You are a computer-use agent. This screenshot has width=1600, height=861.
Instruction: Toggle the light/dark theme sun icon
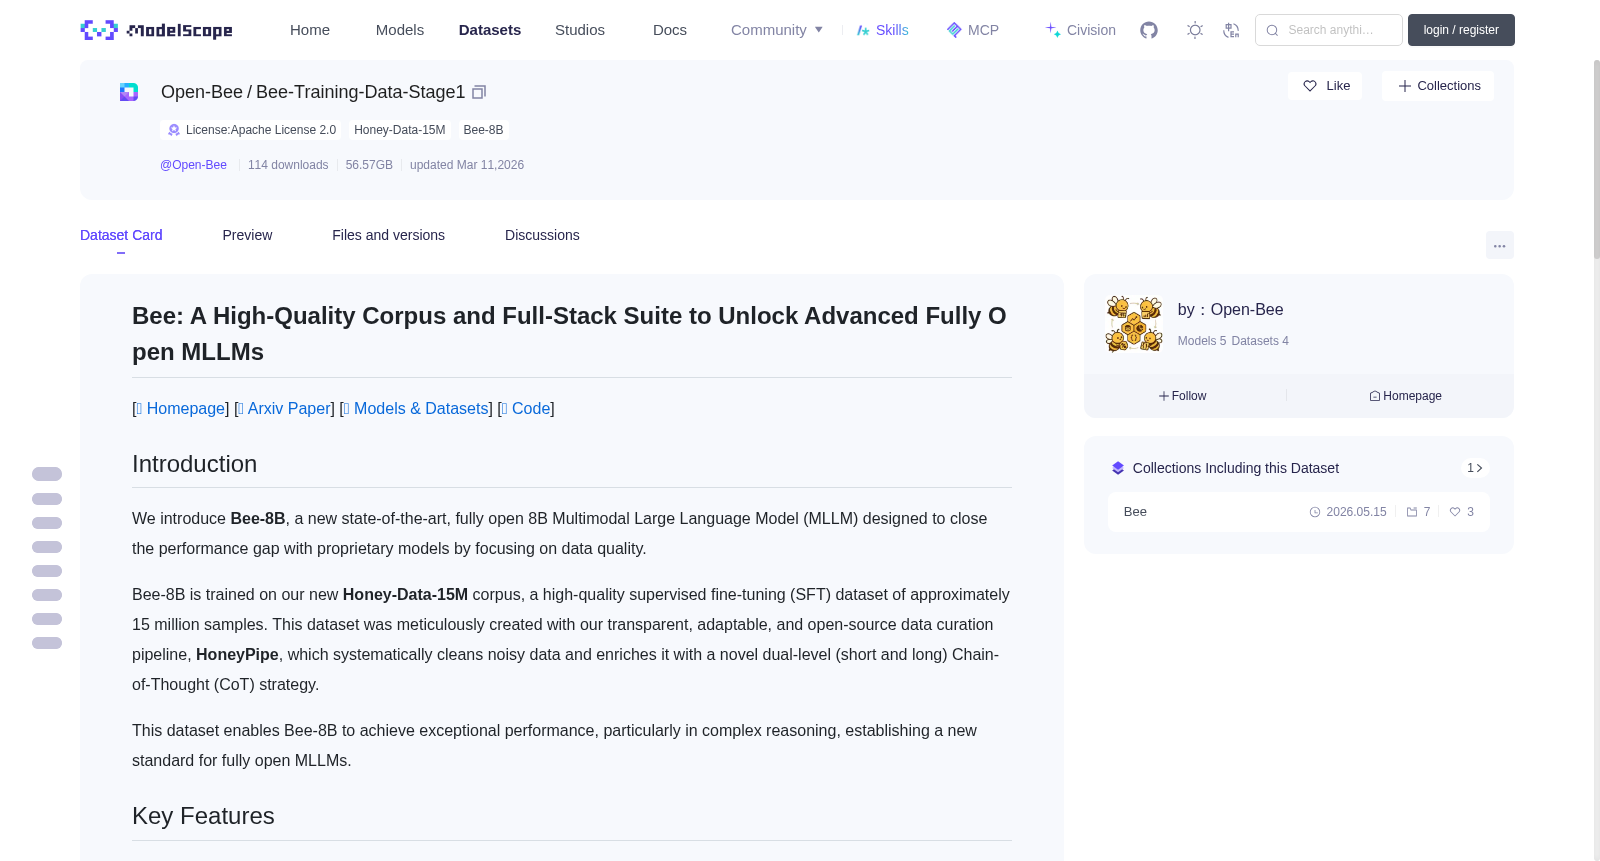[1195, 30]
